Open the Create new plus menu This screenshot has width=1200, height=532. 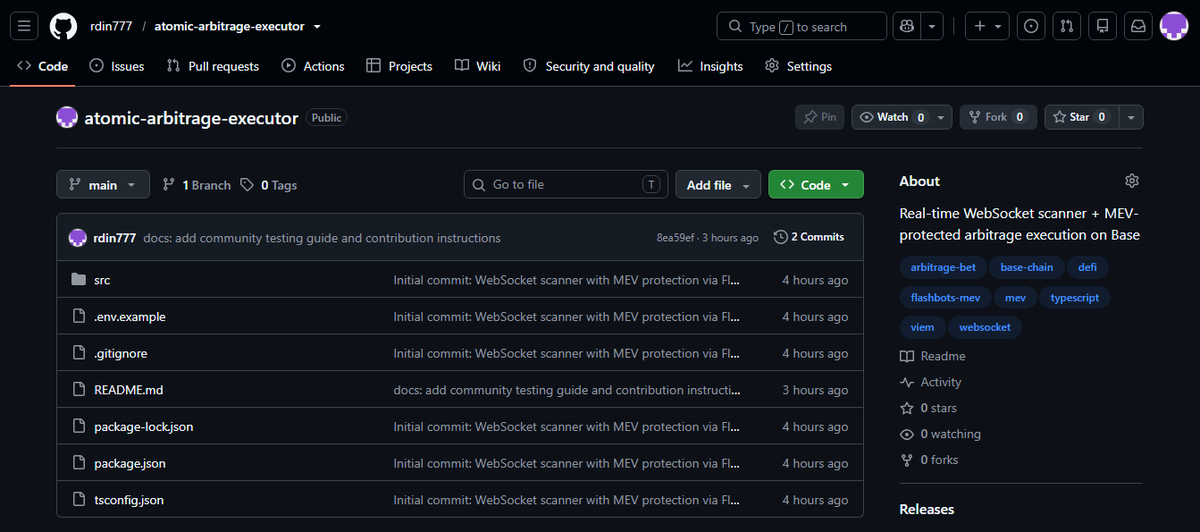tap(987, 26)
